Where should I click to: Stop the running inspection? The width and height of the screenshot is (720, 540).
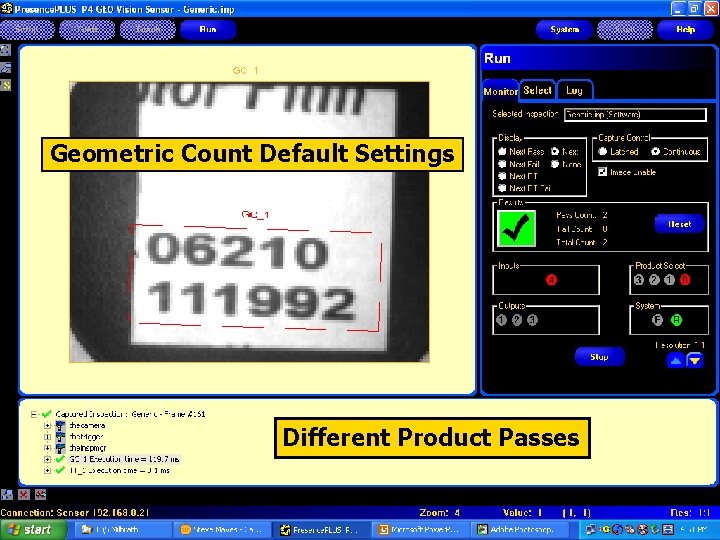[x=600, y=357]
